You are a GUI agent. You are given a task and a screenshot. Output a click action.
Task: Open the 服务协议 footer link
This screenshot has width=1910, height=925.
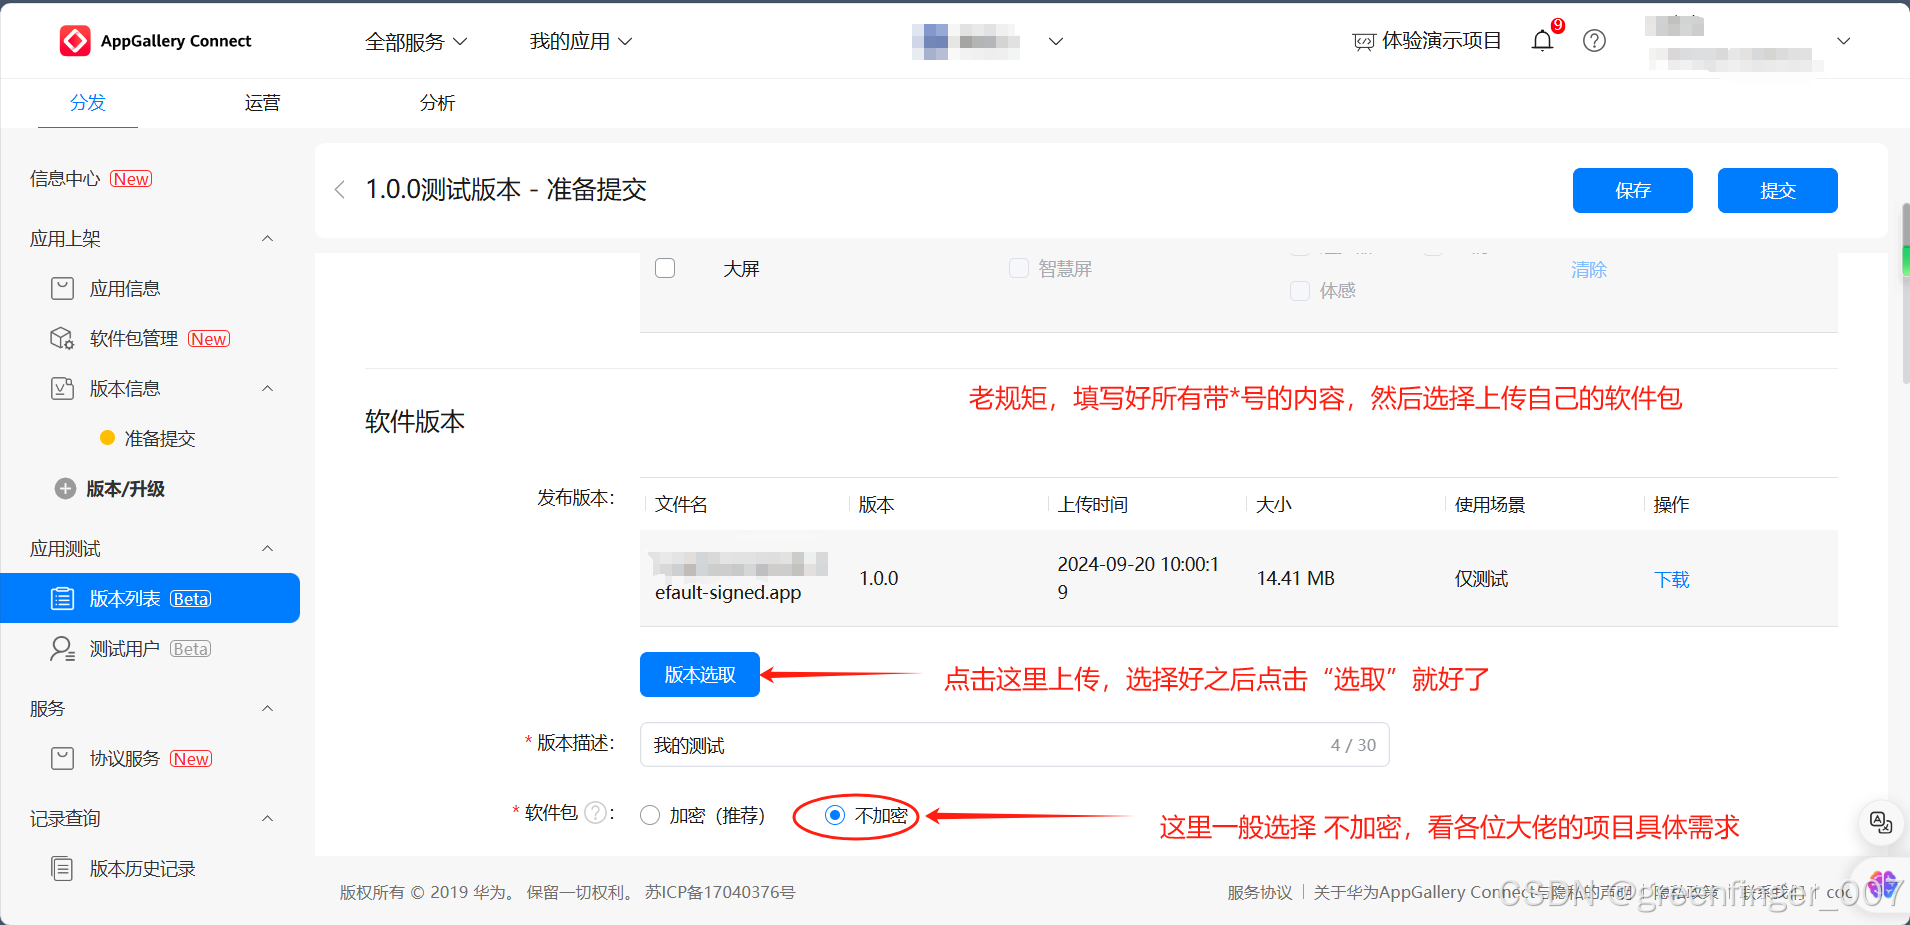(1260, 892)
